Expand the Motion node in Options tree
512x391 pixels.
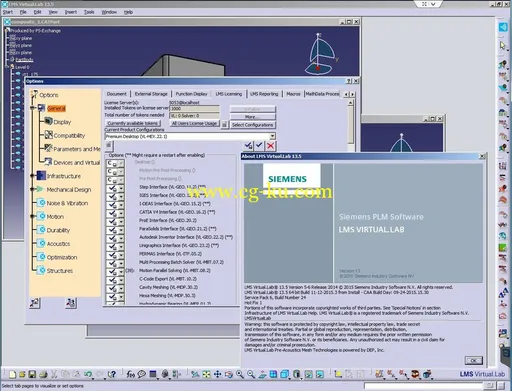[33, 216]
